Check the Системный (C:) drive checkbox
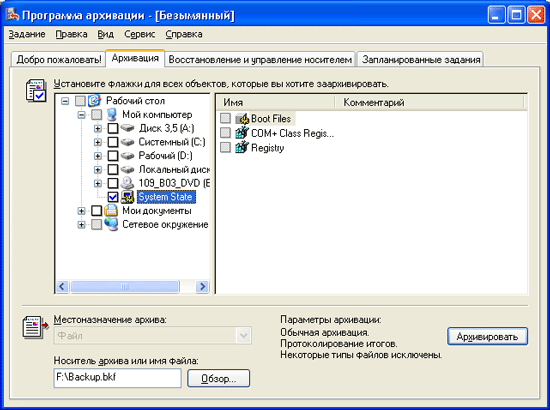 113,142
